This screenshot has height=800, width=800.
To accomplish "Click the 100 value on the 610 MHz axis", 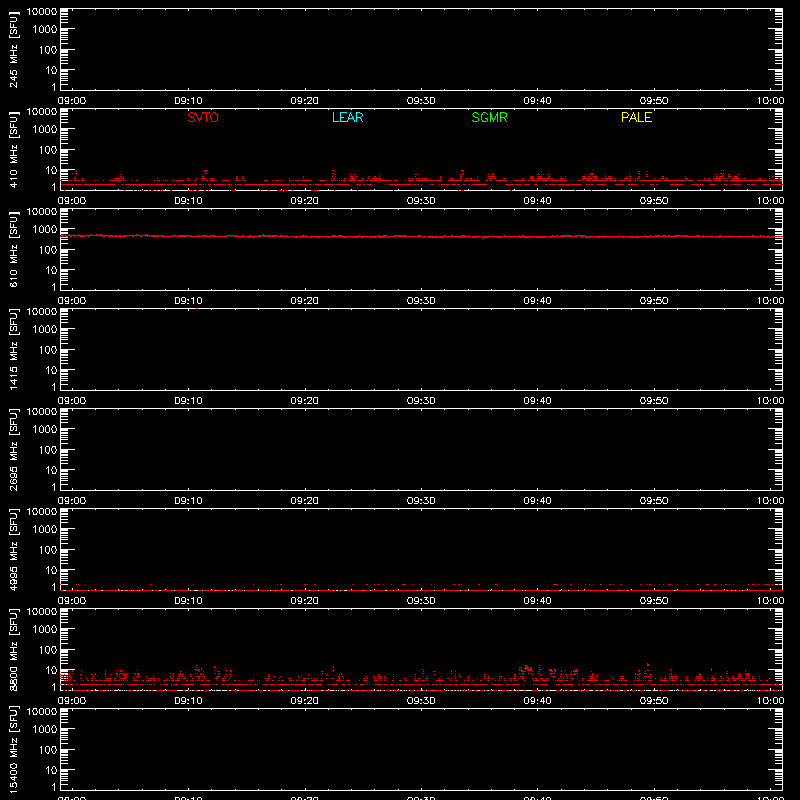I will pyautogui.click(x=48, y=250).
